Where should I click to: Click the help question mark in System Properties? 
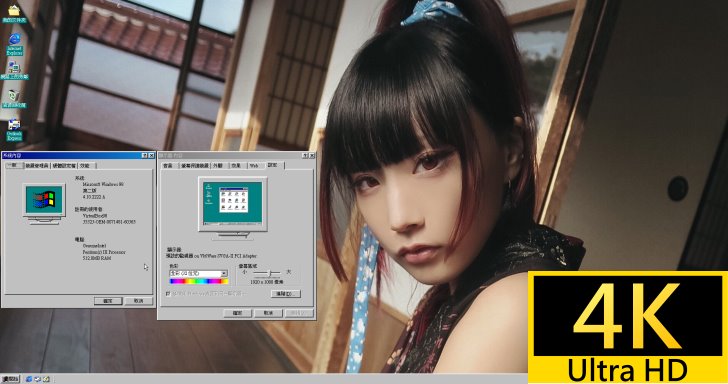(x=144, y=155)
